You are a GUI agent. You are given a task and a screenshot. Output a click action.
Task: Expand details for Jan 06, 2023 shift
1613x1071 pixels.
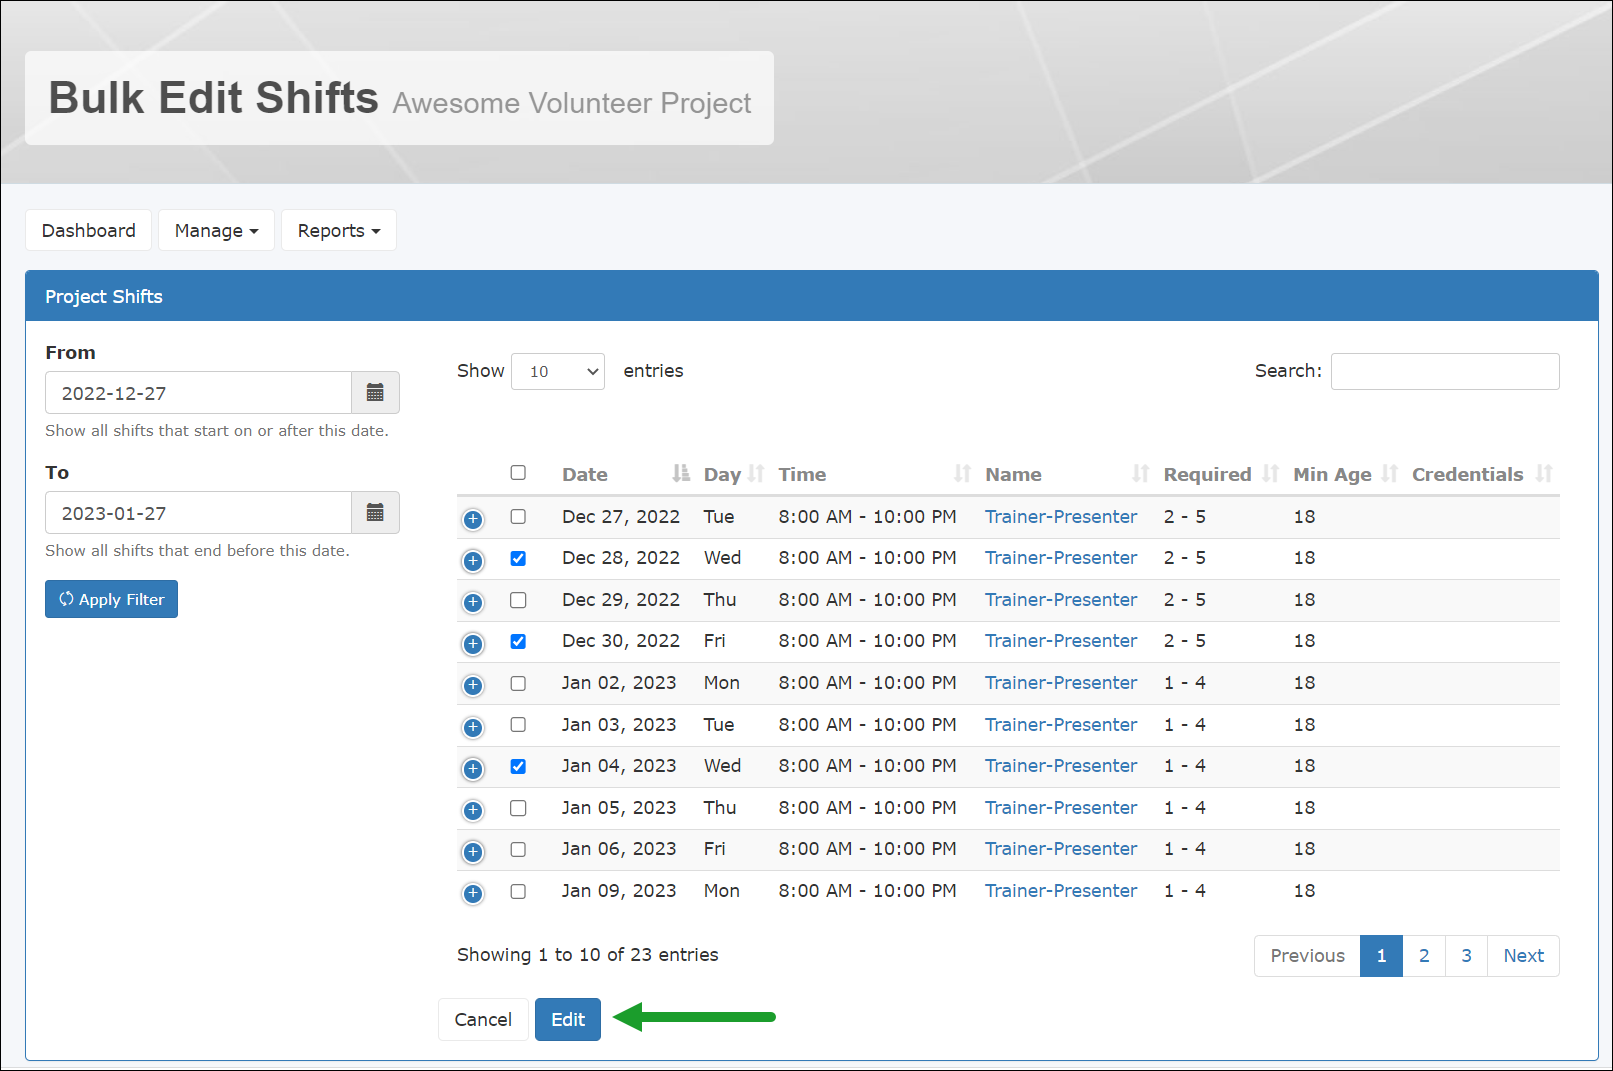click(x=473, y=852)
